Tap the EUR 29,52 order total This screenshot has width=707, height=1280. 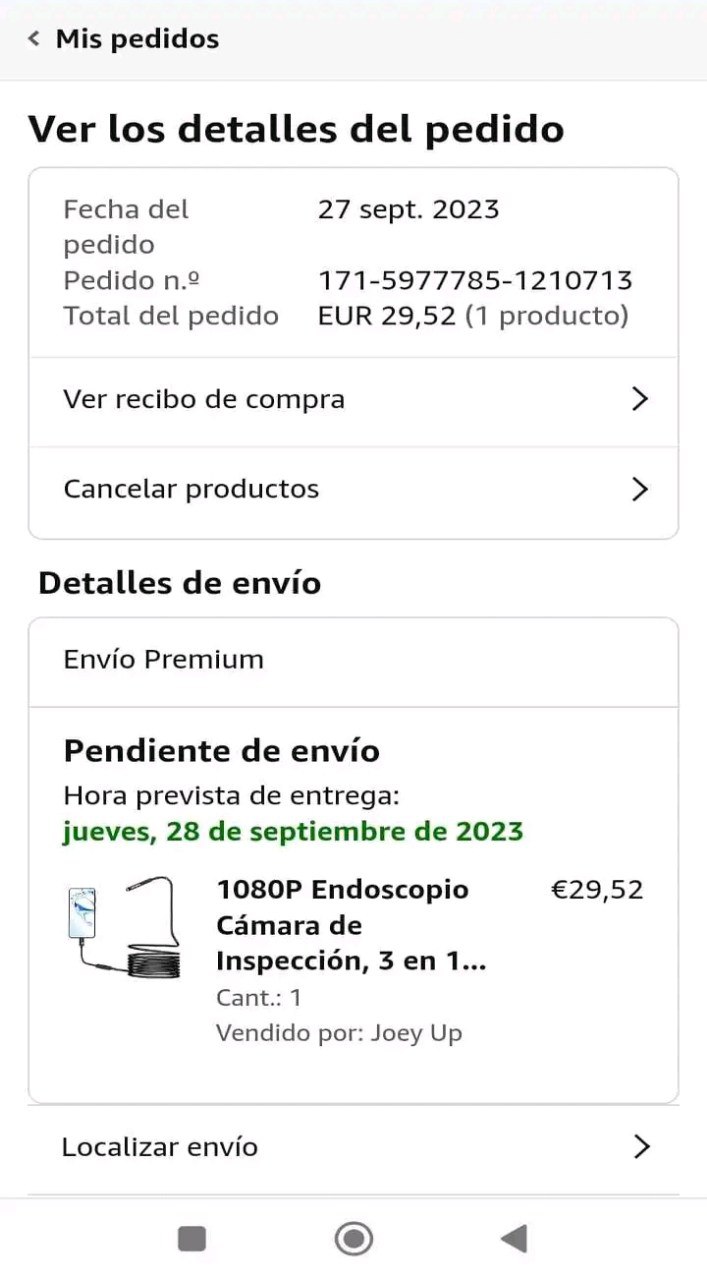coord(387,316)
